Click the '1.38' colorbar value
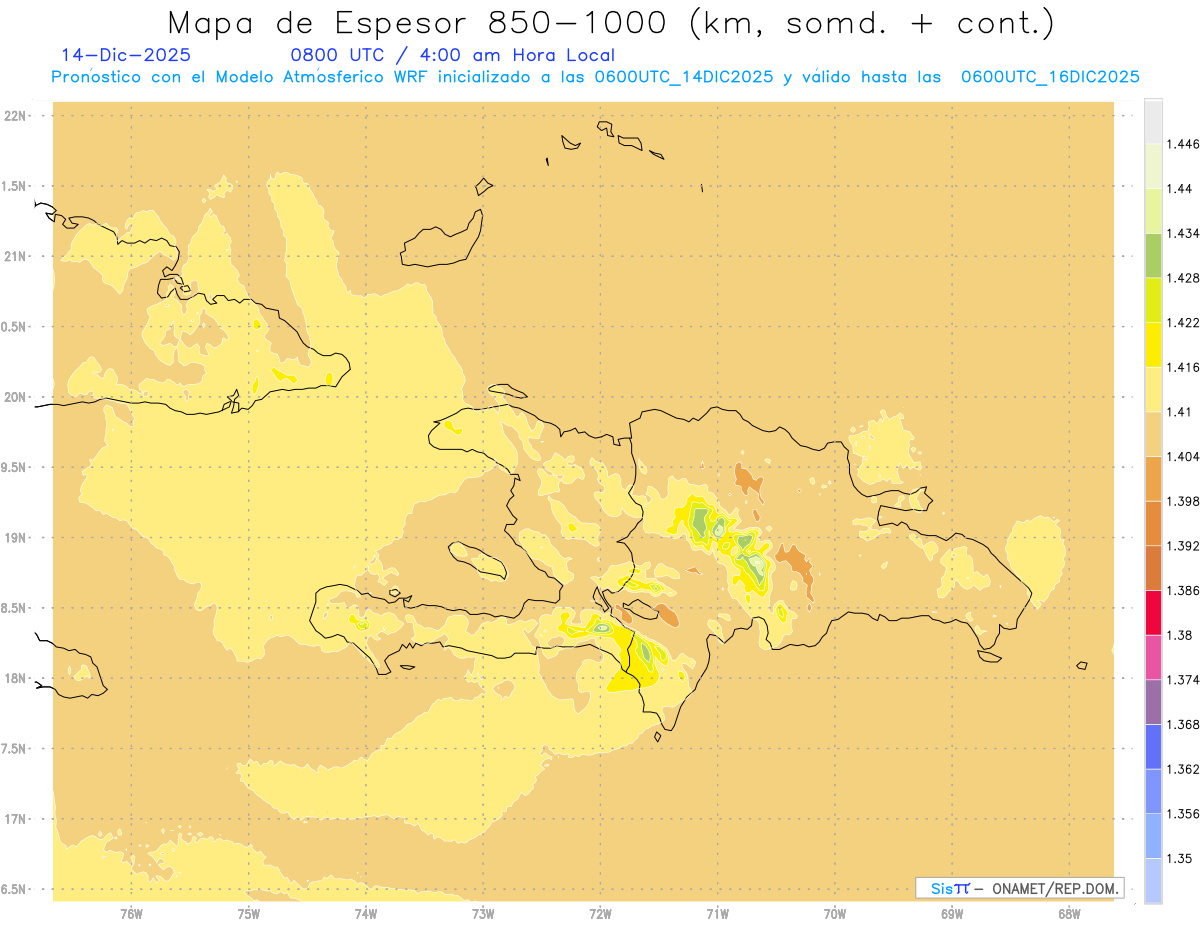Image resolution: width=1200 pixels, height=927 pixels. (1178, 635)
